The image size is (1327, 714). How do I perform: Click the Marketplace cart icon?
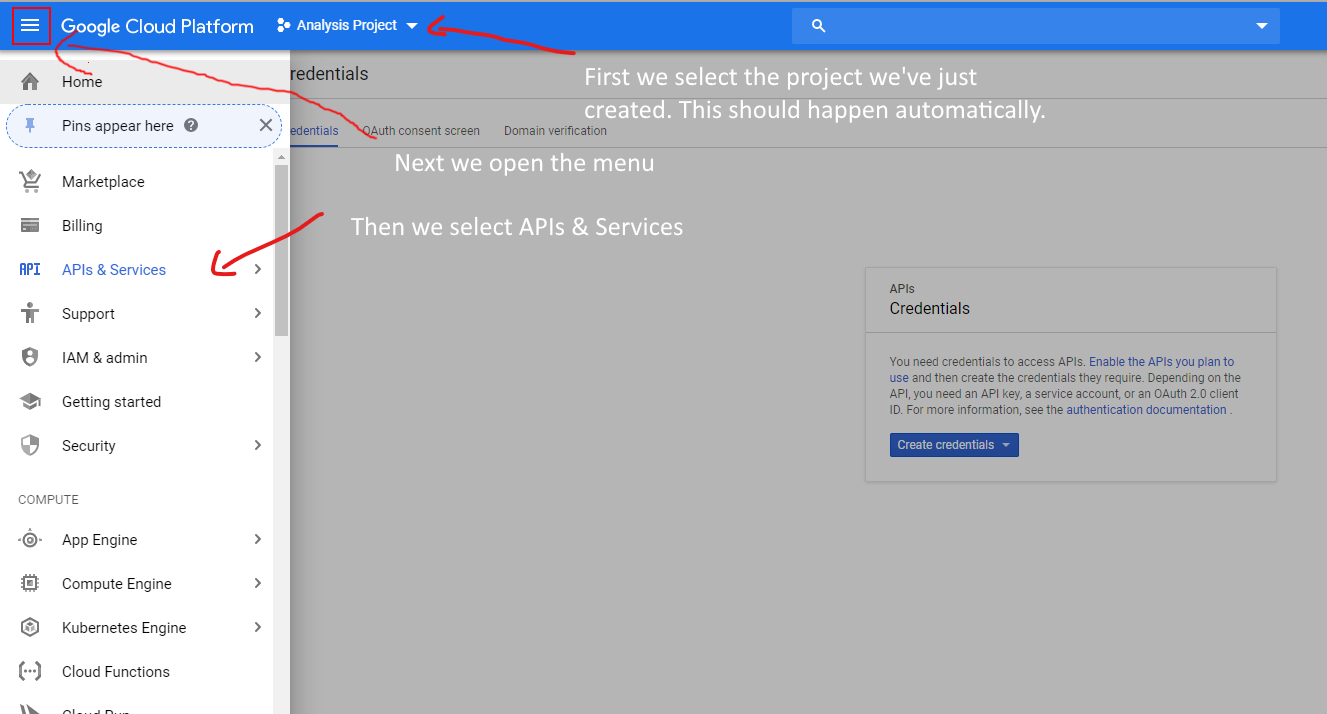coord(30,182)
